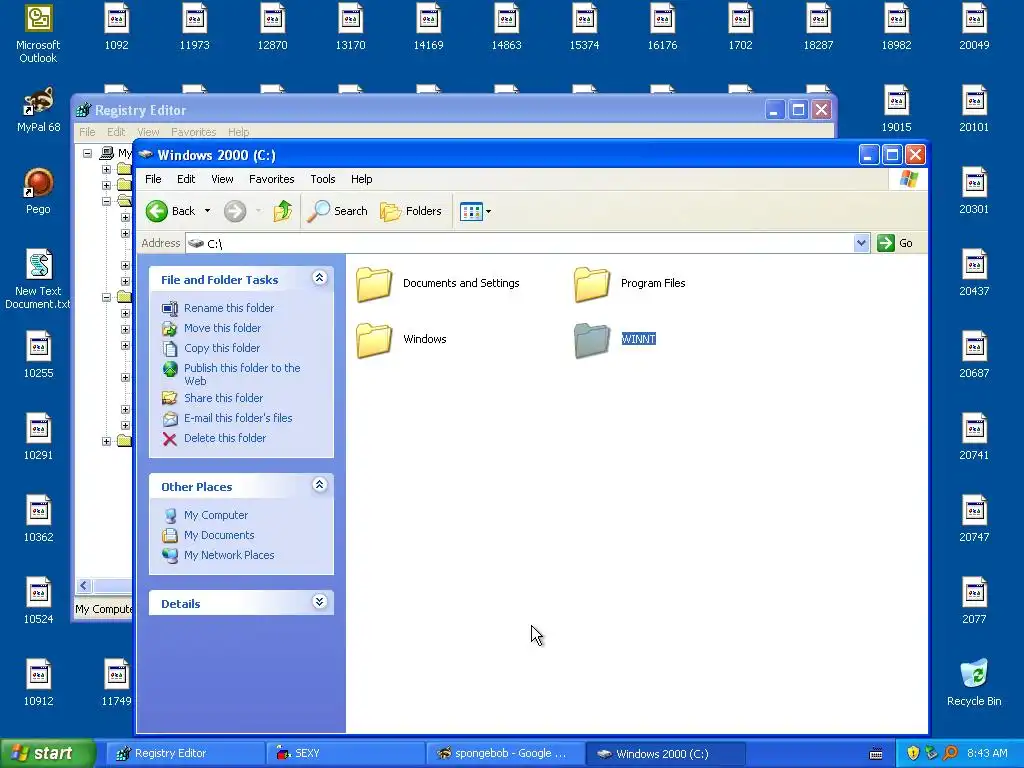The width and height of the screenshot is (1024, 768).
Task: Open Search in Explorer toolbar
Action: 338,211
